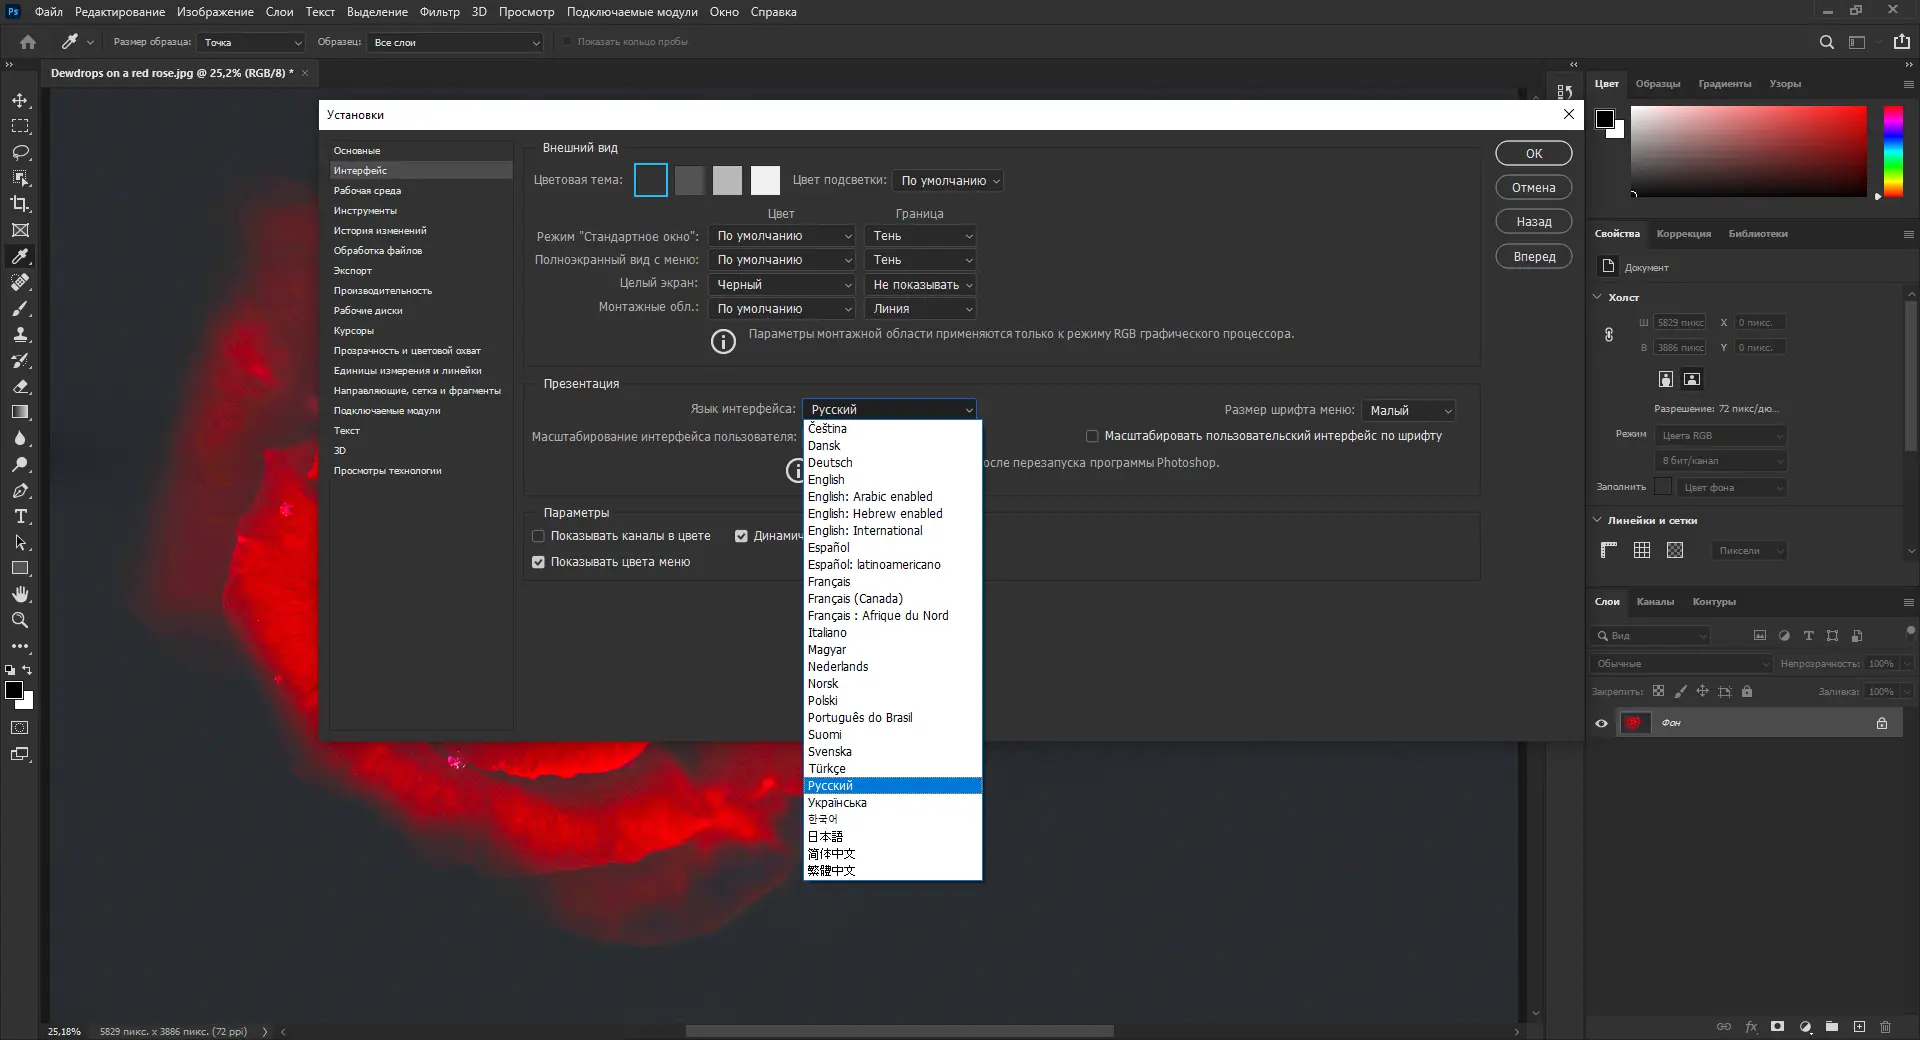Select the Rectangular Marquee tool
1920x1040 pixels.
[x=20, y=126]
